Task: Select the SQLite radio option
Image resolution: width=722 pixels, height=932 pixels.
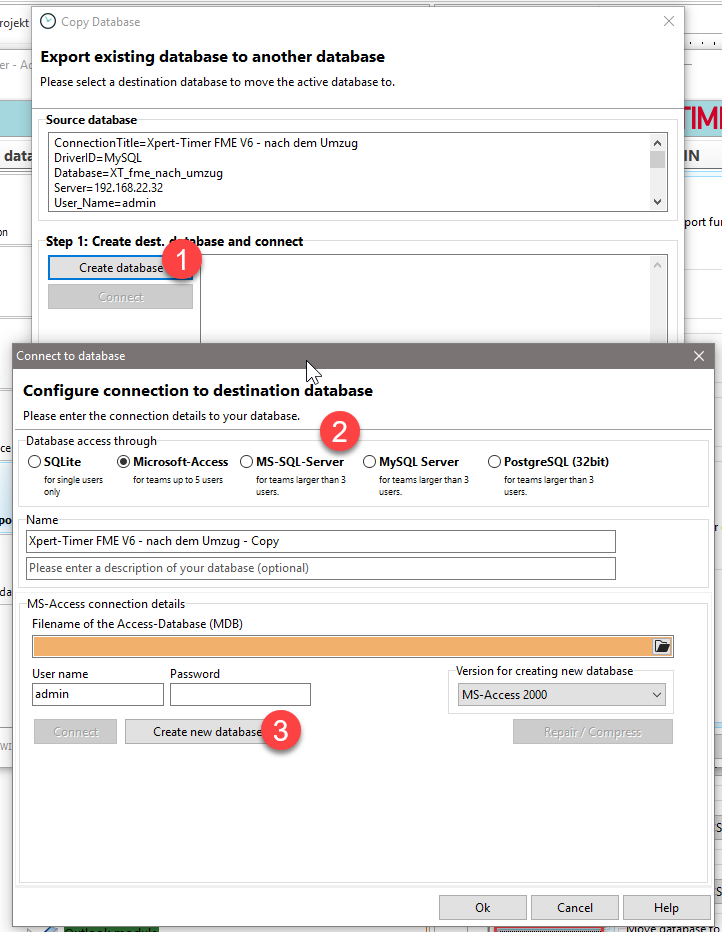Action: coord(35,462)
